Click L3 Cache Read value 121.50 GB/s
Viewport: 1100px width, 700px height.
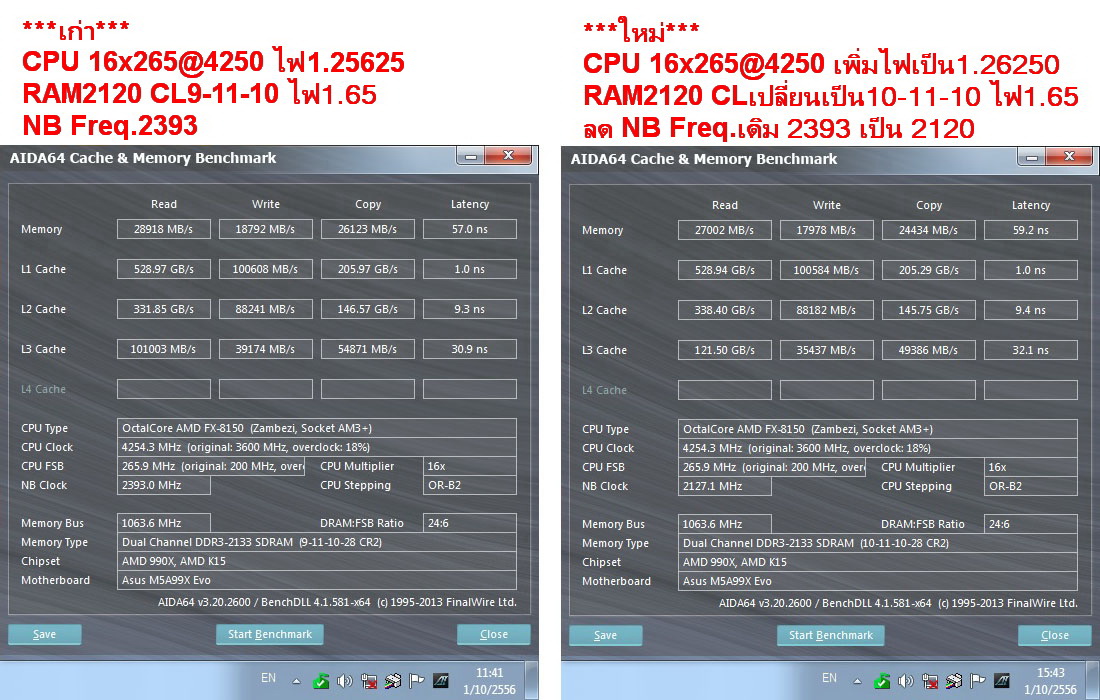pos(725,350)
